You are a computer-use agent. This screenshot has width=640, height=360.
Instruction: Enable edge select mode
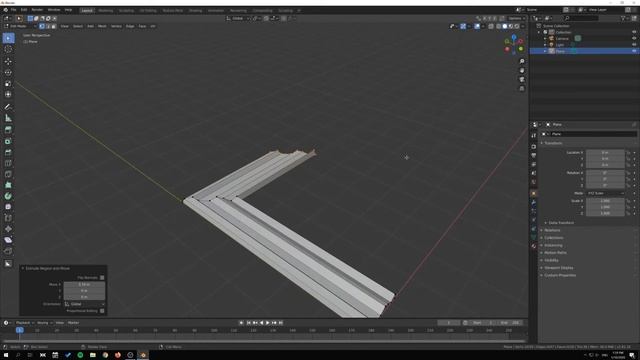[x=48, y=26]
